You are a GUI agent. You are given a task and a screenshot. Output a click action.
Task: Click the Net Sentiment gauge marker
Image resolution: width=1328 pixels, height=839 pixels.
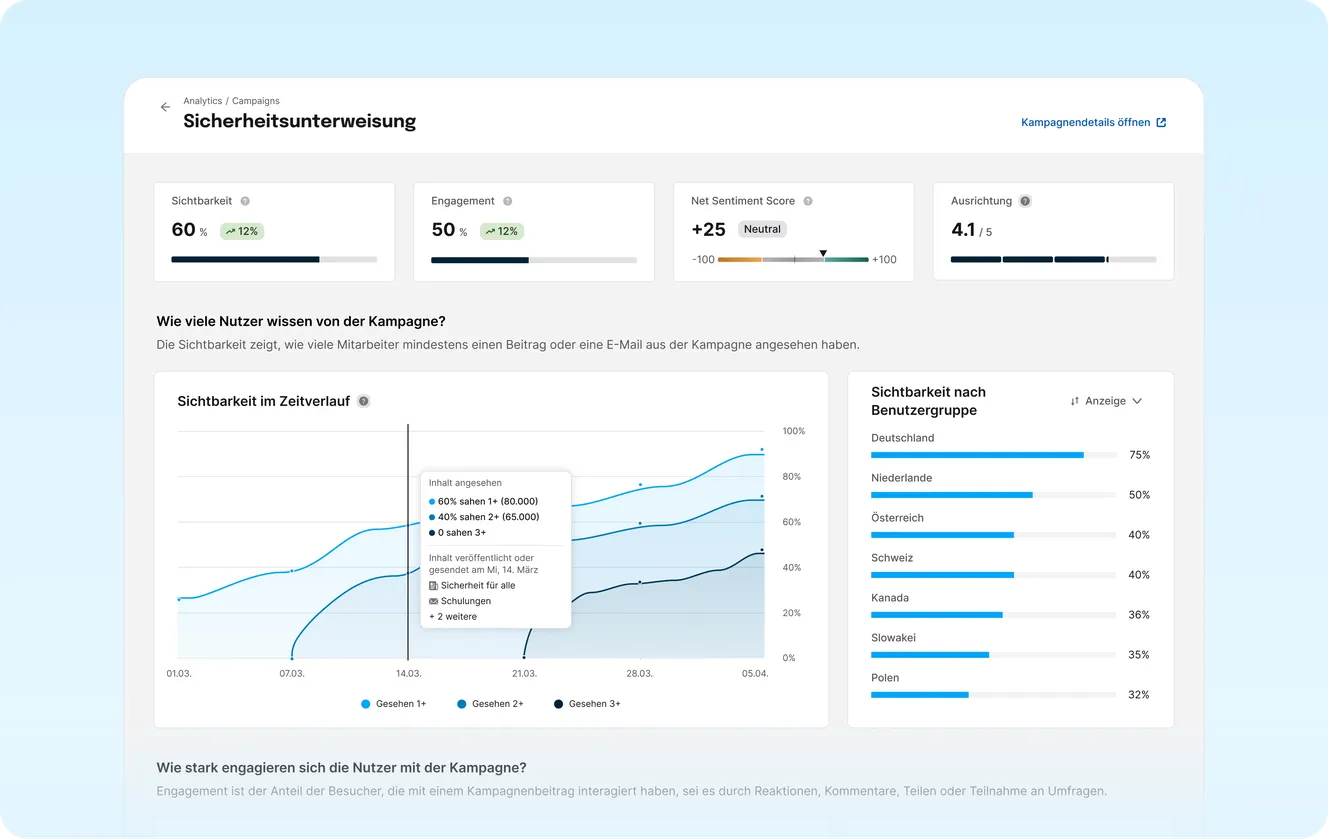pos(823,254)
